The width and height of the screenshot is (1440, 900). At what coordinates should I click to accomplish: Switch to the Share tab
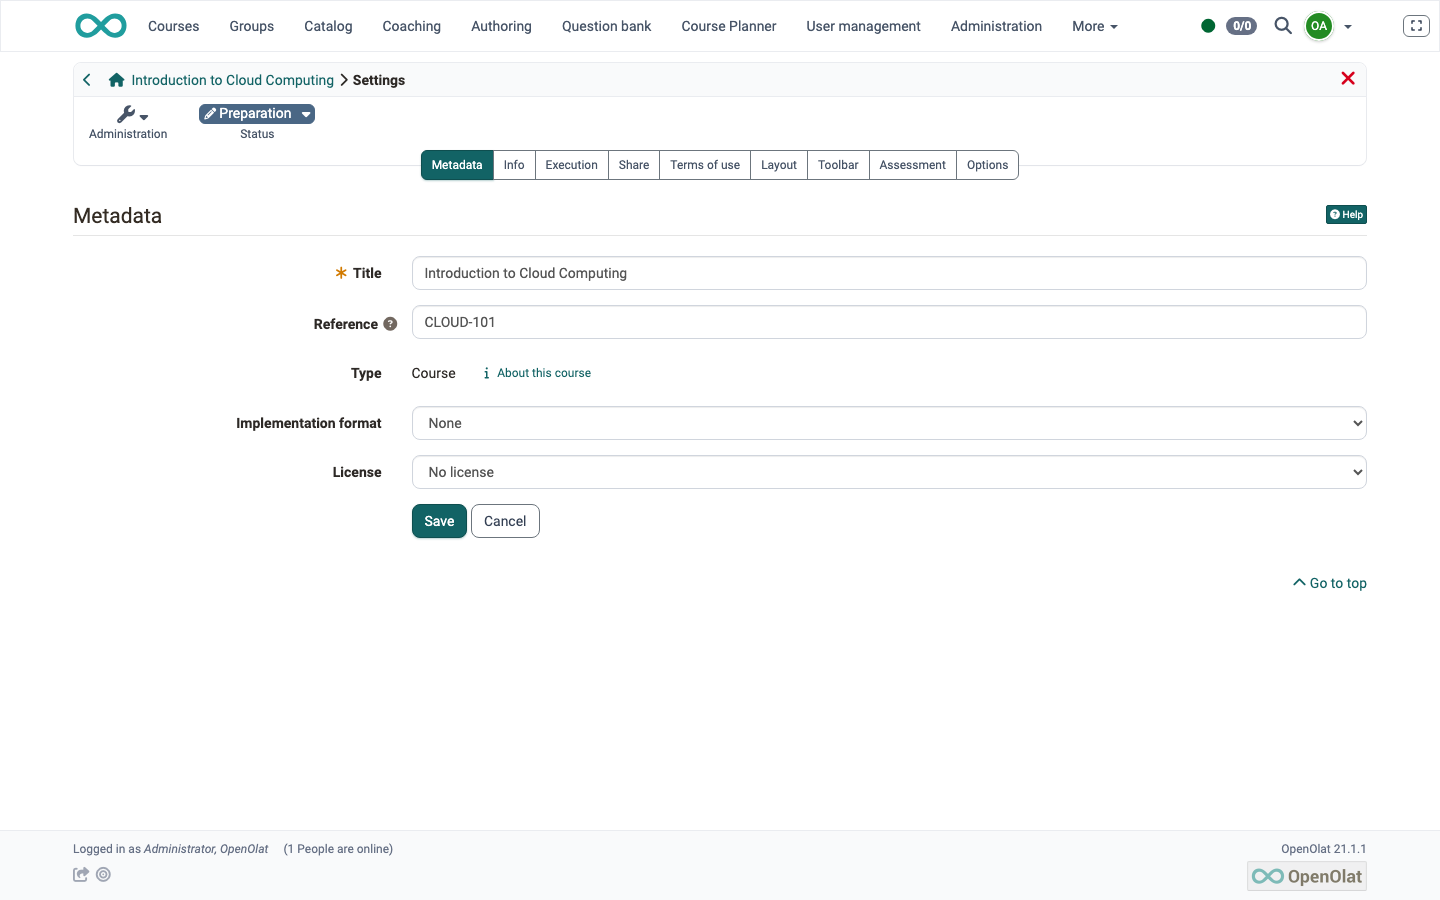[634, 165]
